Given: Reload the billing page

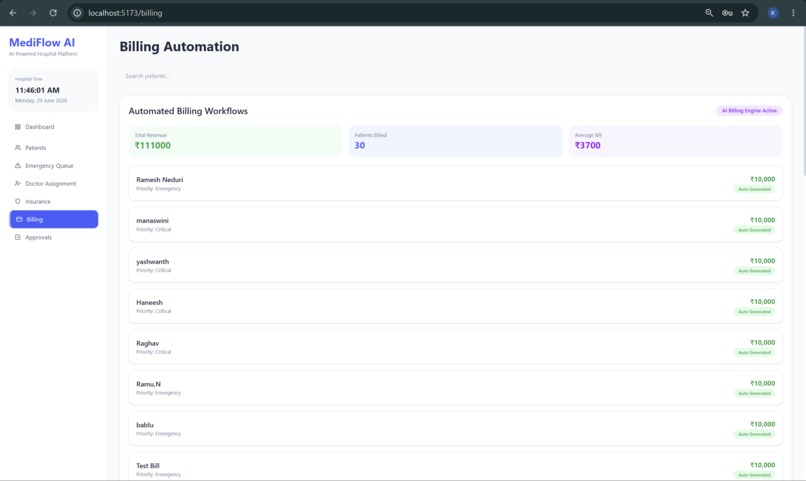Looking at the screenshot, I should click(x=53, y=13).
